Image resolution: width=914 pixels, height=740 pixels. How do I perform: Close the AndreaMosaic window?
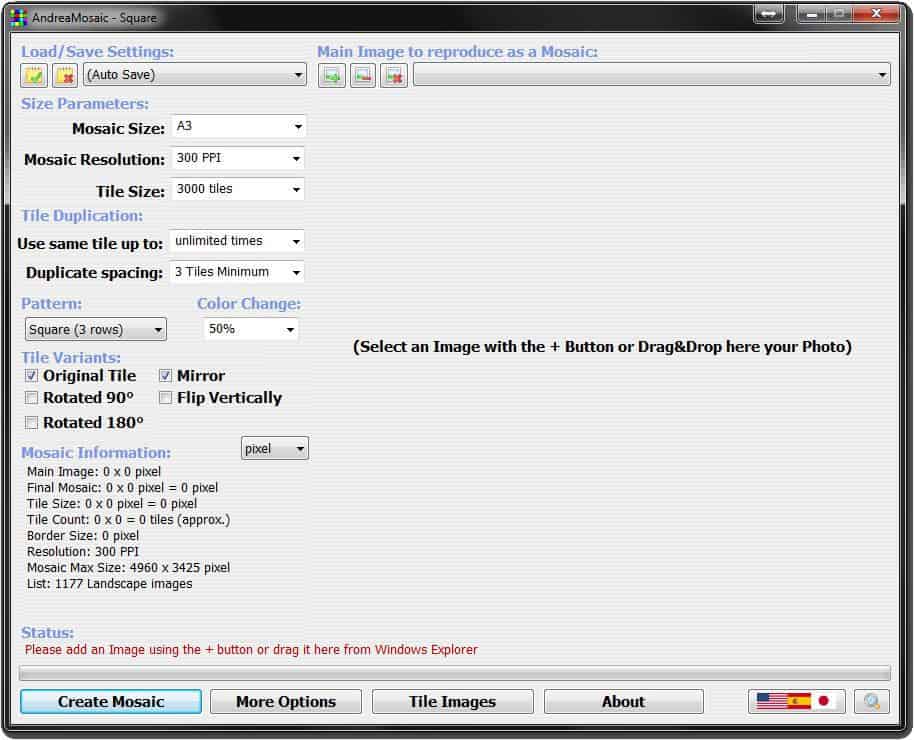876,14
